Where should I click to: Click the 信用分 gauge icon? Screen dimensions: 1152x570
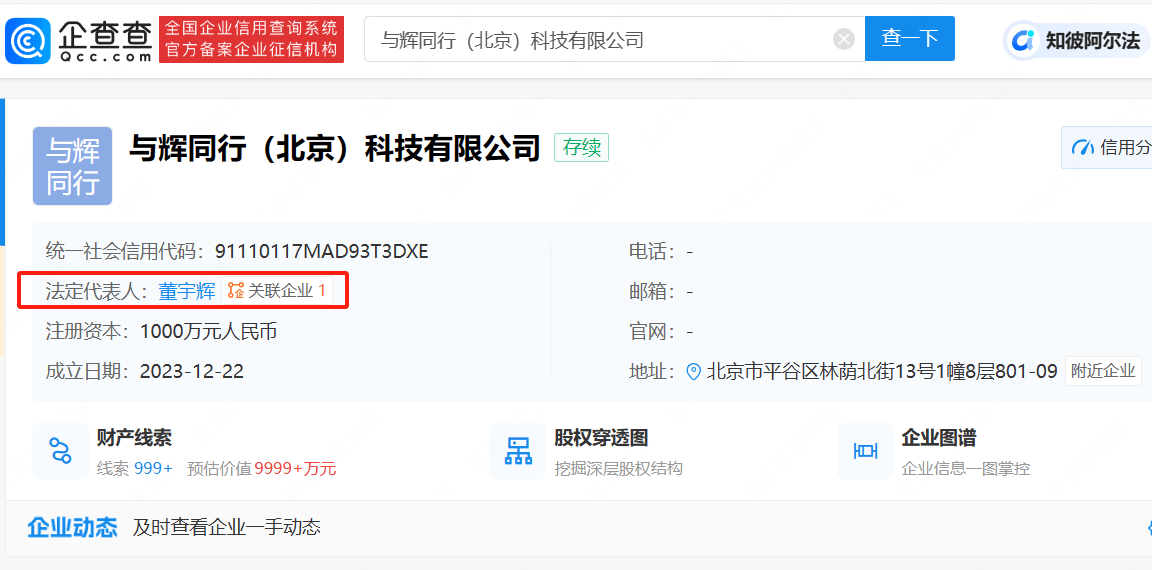pos(1083,148)
